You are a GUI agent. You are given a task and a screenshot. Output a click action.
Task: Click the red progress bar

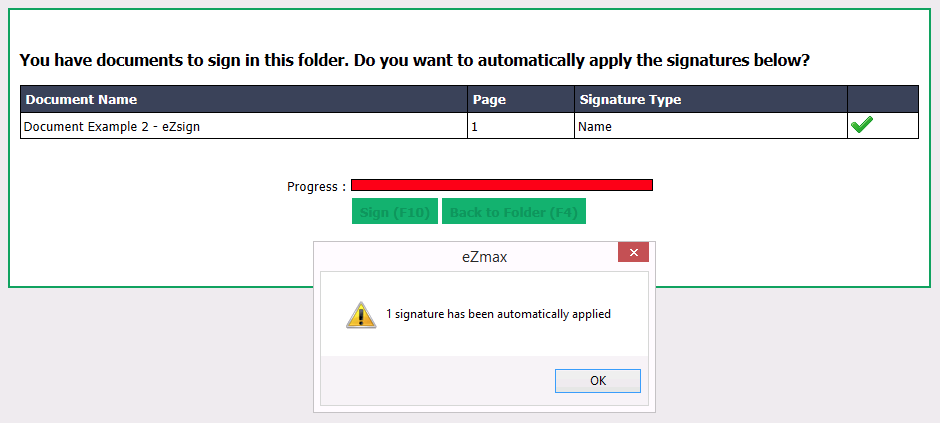[502, 185]
